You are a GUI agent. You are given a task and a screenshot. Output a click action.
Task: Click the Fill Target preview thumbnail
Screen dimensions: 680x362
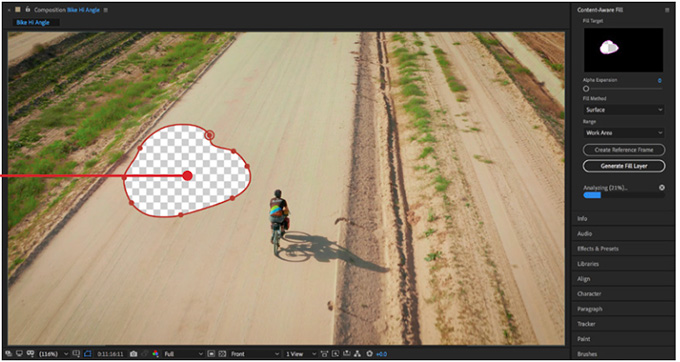point(623,50)
